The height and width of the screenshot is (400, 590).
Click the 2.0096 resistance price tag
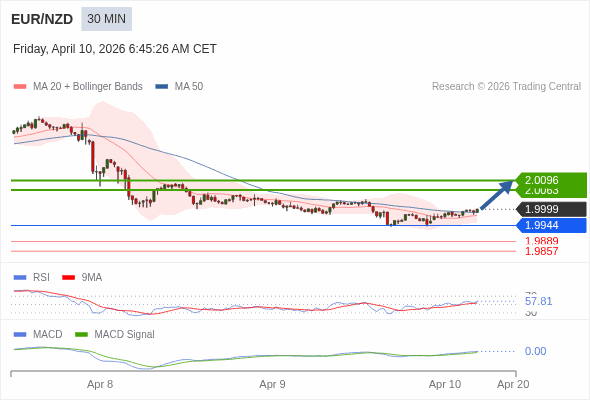(551, 180)
